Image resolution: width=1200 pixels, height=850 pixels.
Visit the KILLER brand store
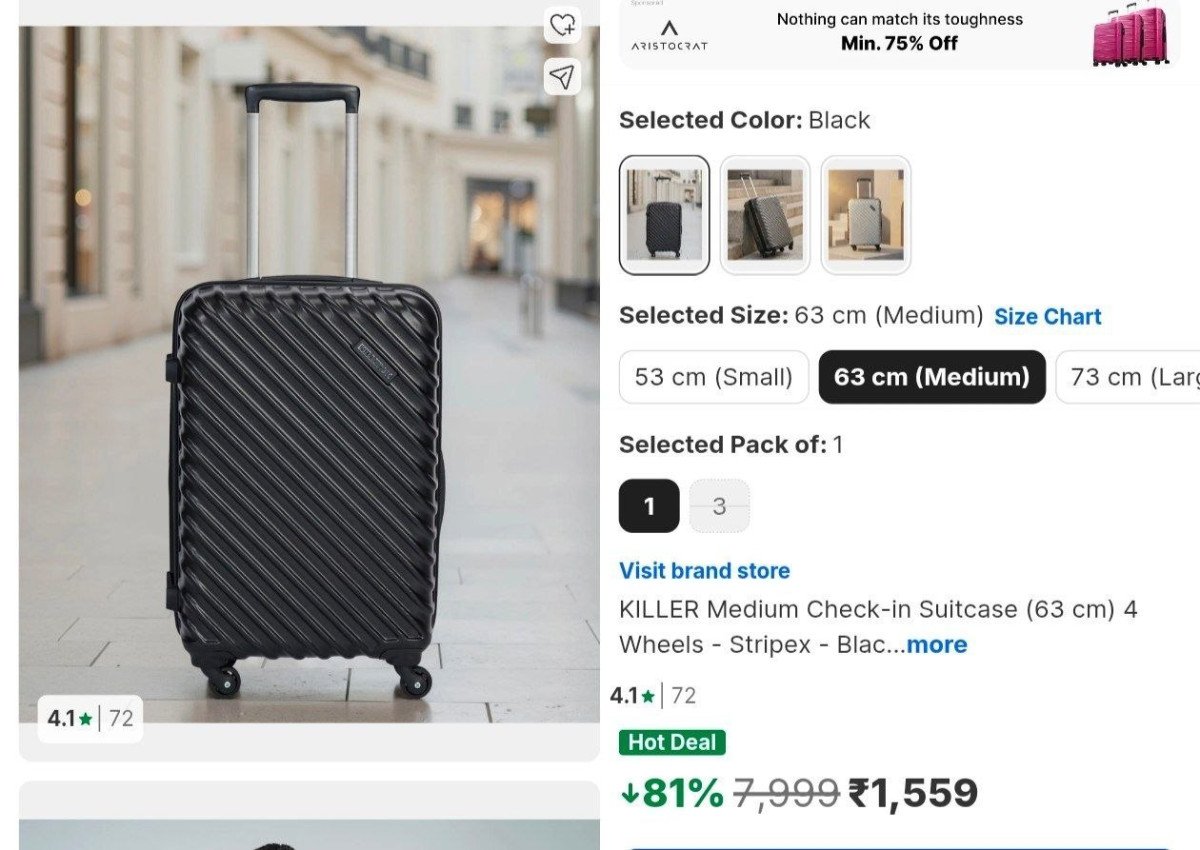click(703, 570)
